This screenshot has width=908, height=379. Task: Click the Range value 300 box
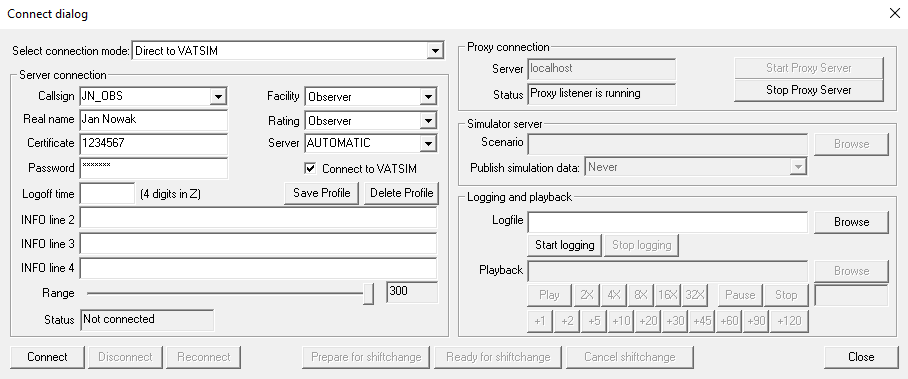pyautogui.click(x=412, y=293)
